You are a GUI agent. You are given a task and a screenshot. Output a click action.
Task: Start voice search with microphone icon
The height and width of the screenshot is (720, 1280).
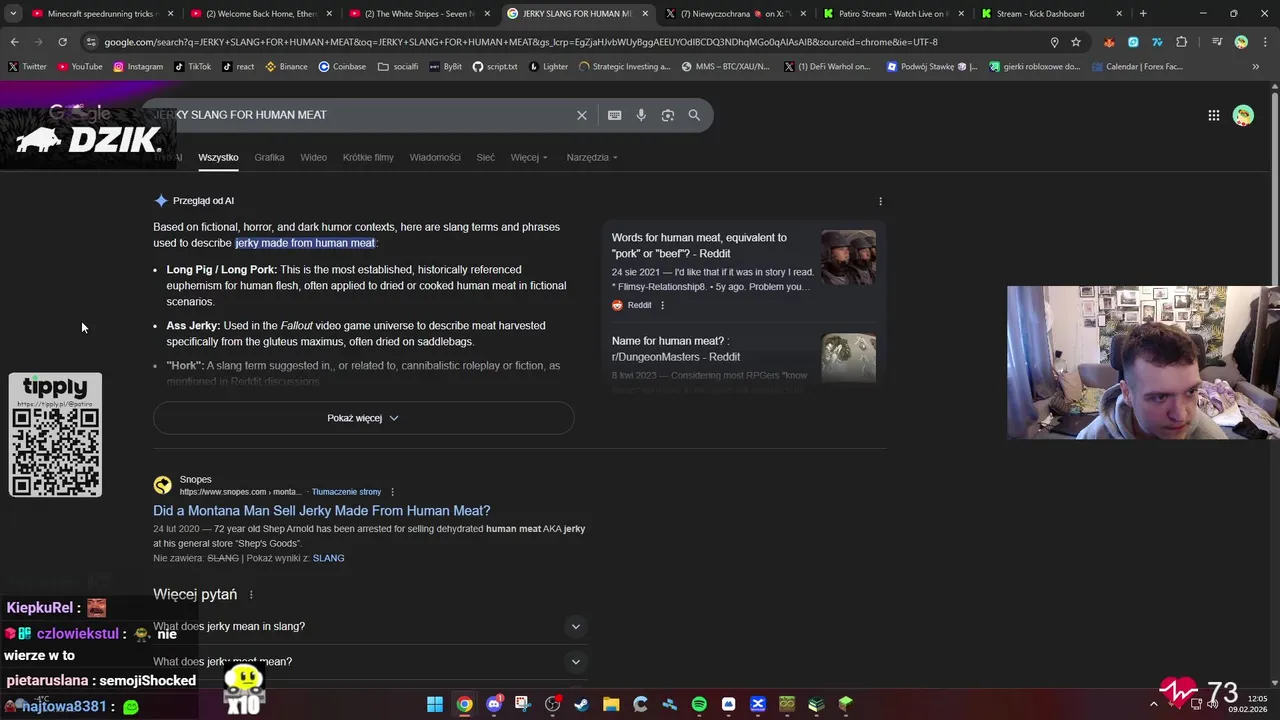pos(641,115)
